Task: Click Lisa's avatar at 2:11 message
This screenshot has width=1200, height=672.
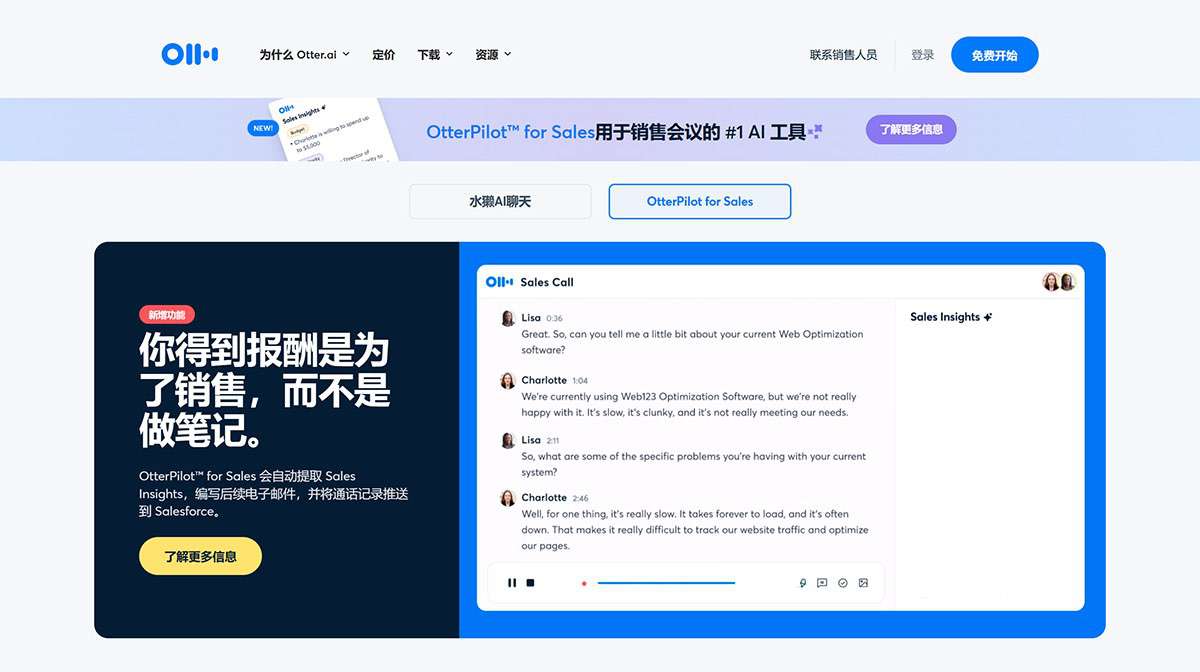Action: 508,440
